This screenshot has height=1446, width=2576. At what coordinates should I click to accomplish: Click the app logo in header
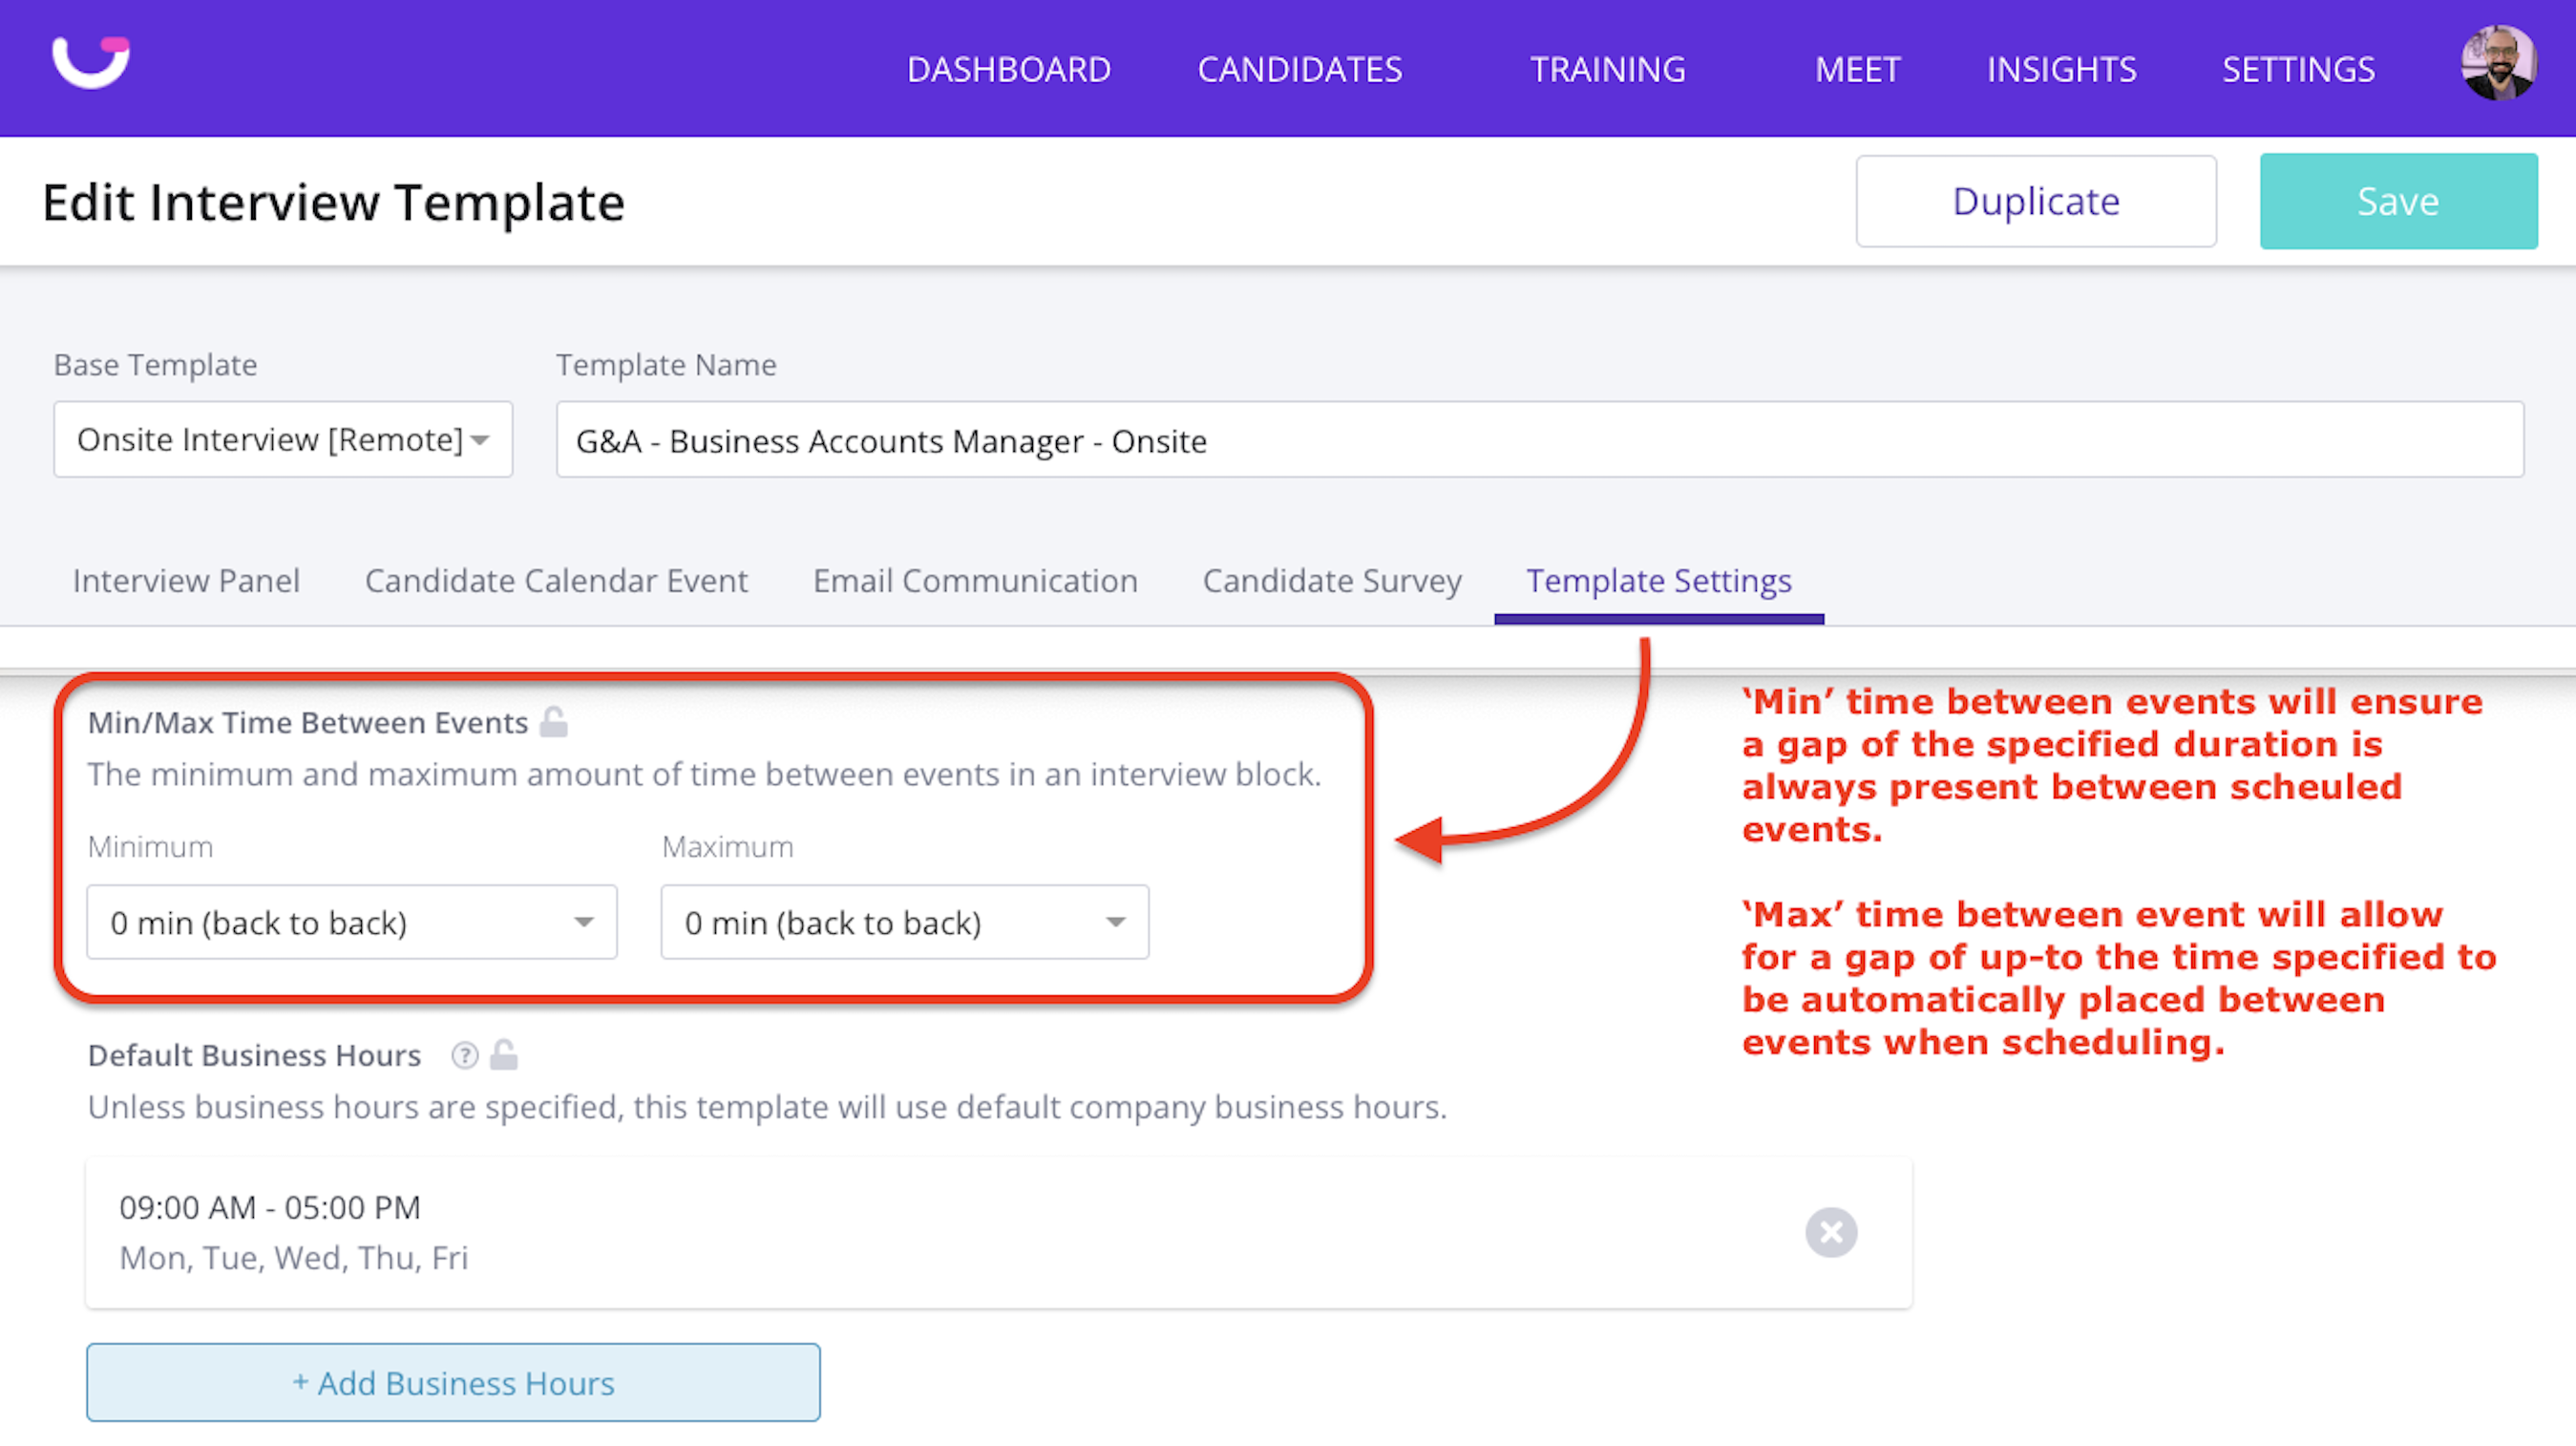(x=91, y=63)
